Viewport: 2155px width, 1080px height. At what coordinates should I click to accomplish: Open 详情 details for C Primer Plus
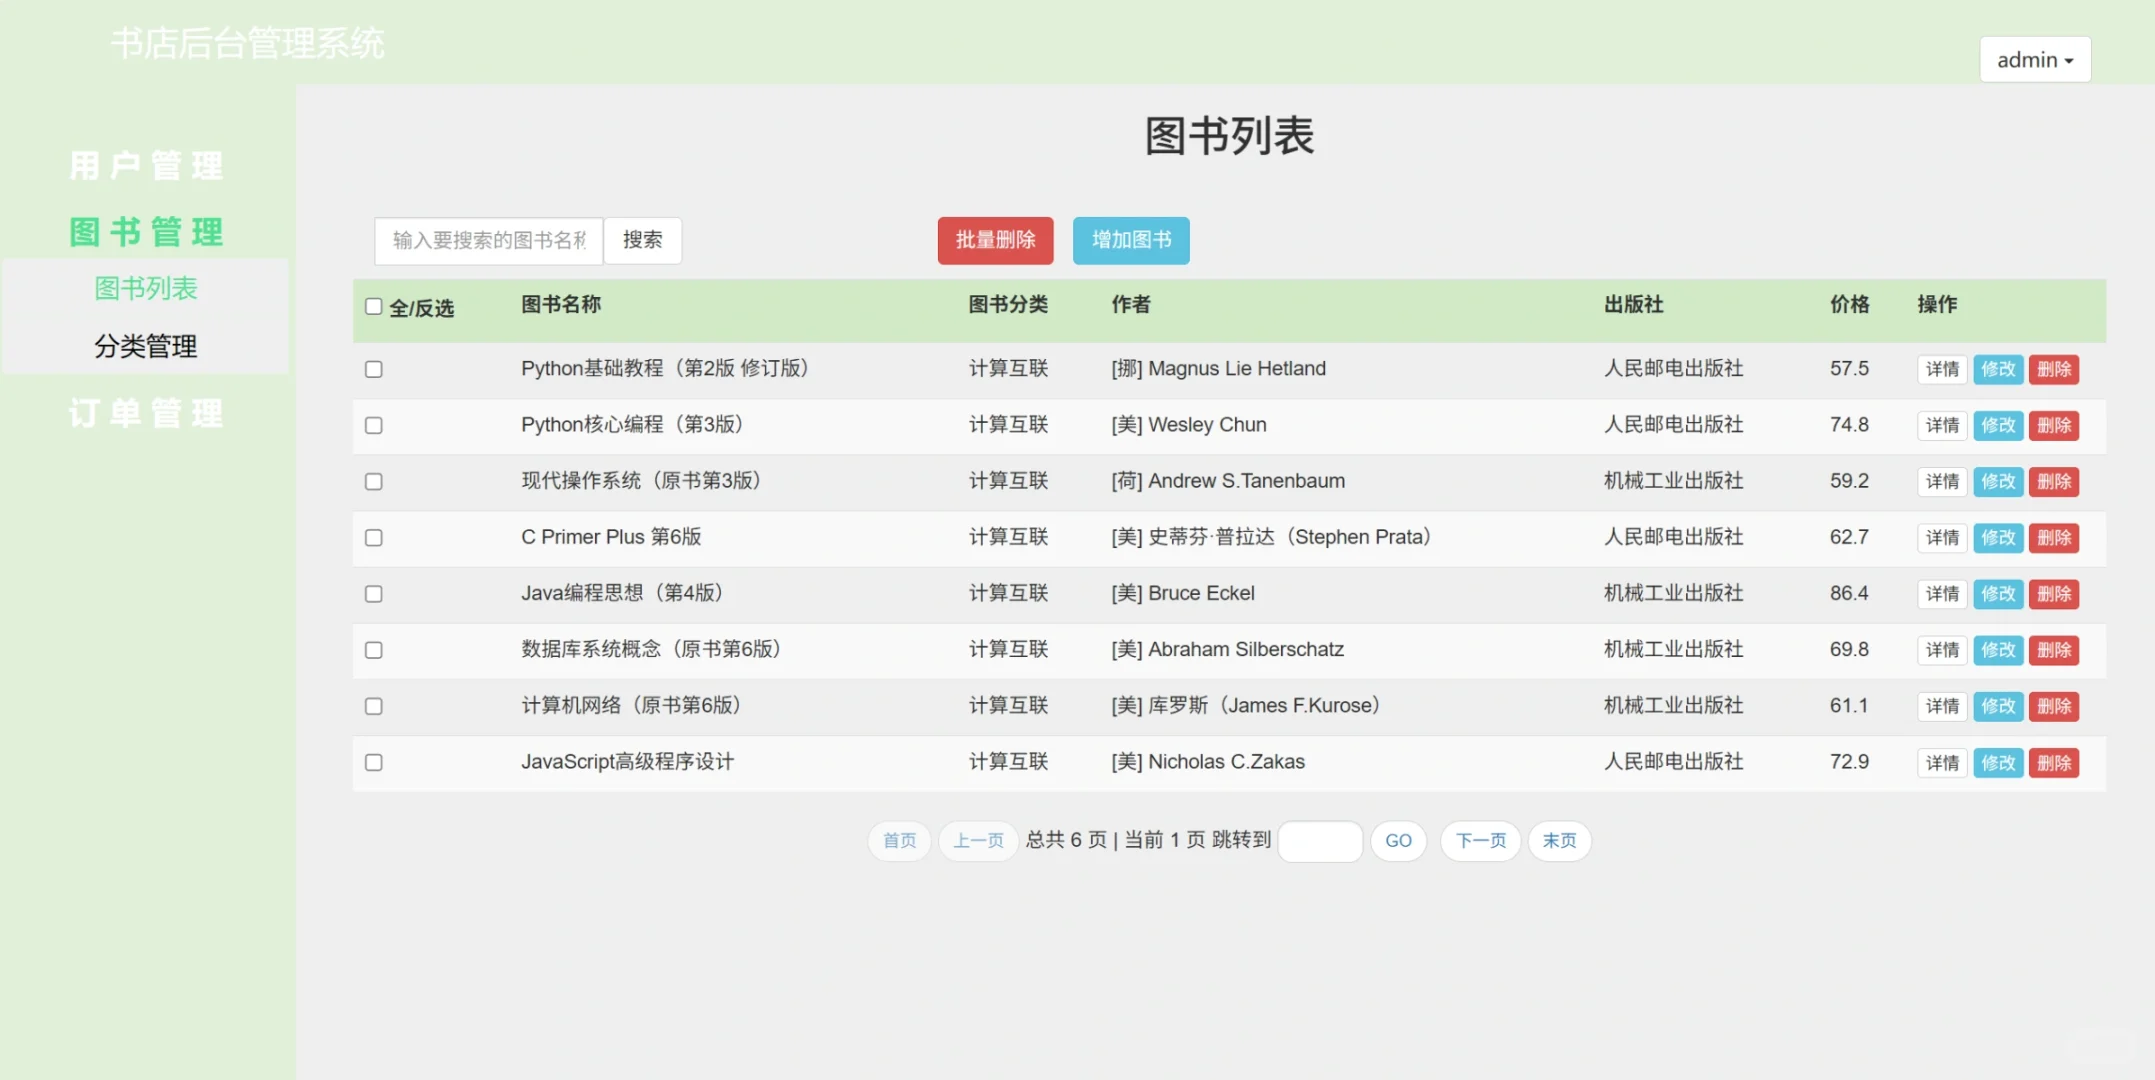(x=1941, y=537)
